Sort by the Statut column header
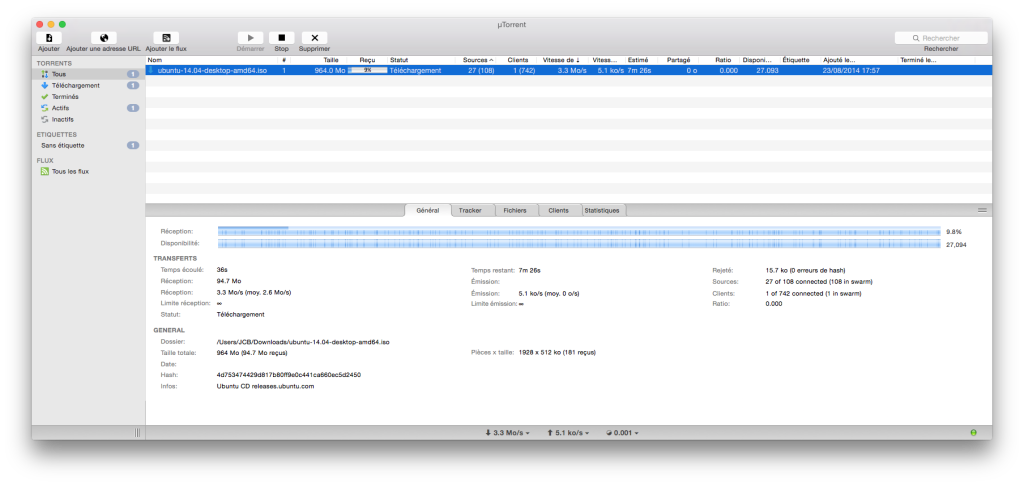The width and height of the screenshot is (1024, 485). [421, 60]
